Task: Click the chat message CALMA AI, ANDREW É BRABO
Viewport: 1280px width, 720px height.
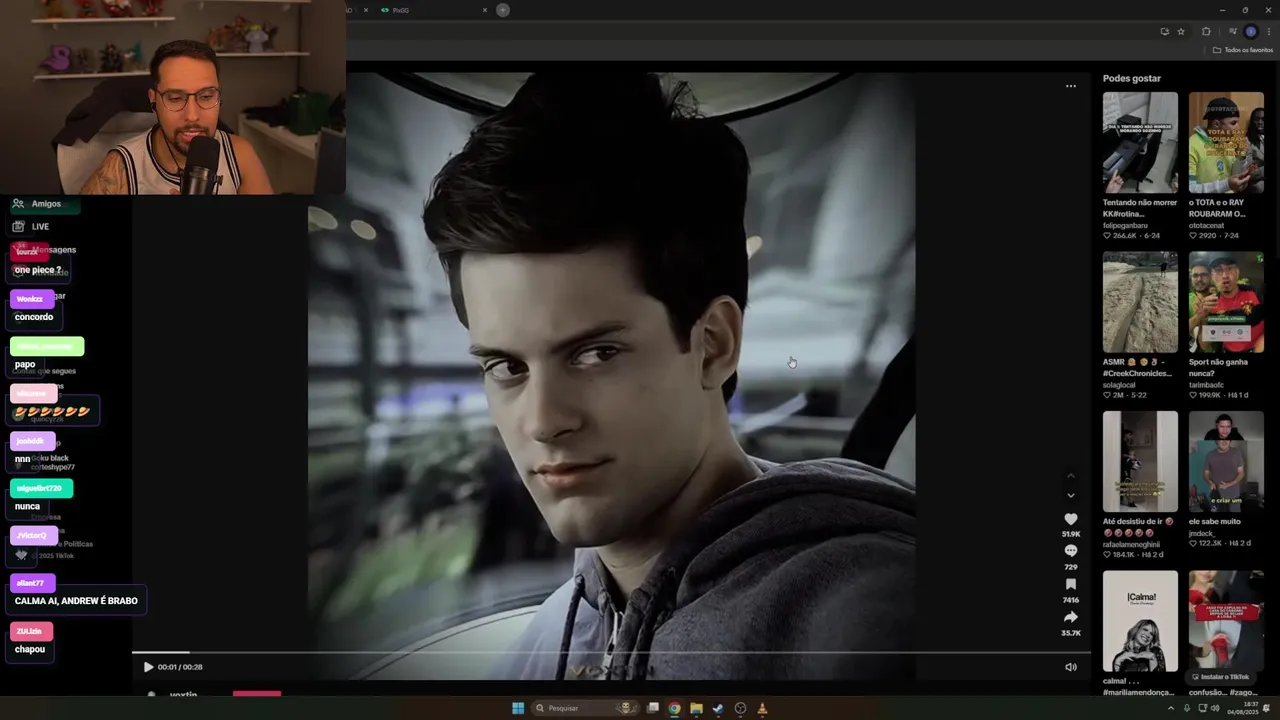Action: (x=76, y=601)
